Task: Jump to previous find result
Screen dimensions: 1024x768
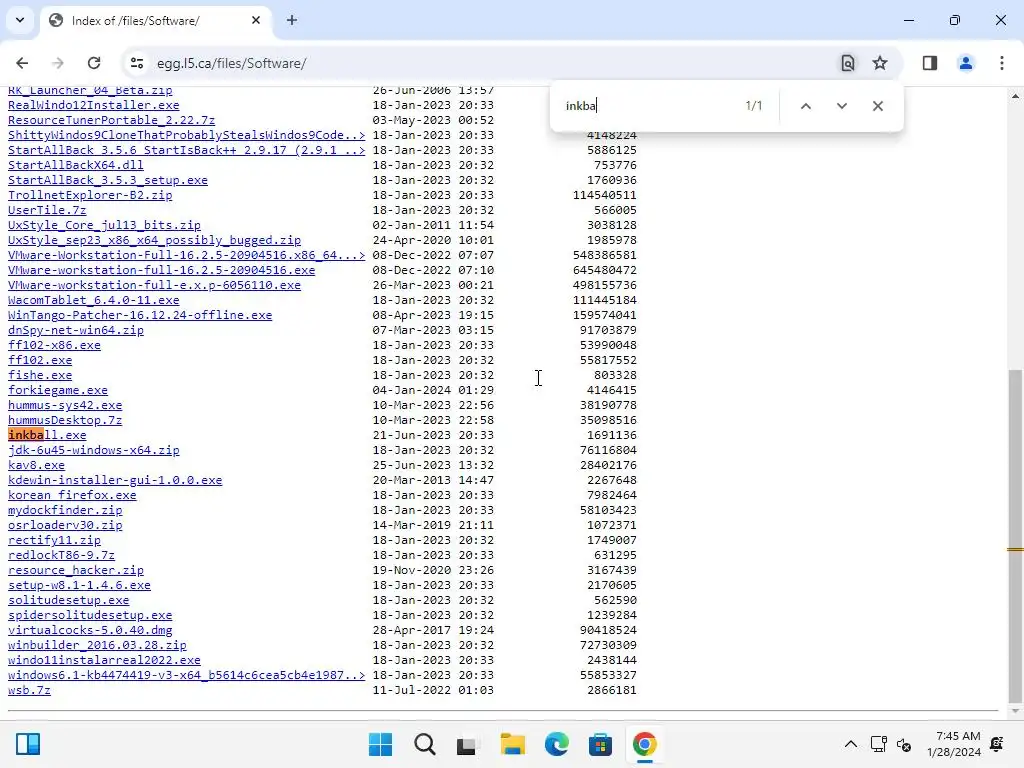Action: click(x=806, y=106)
